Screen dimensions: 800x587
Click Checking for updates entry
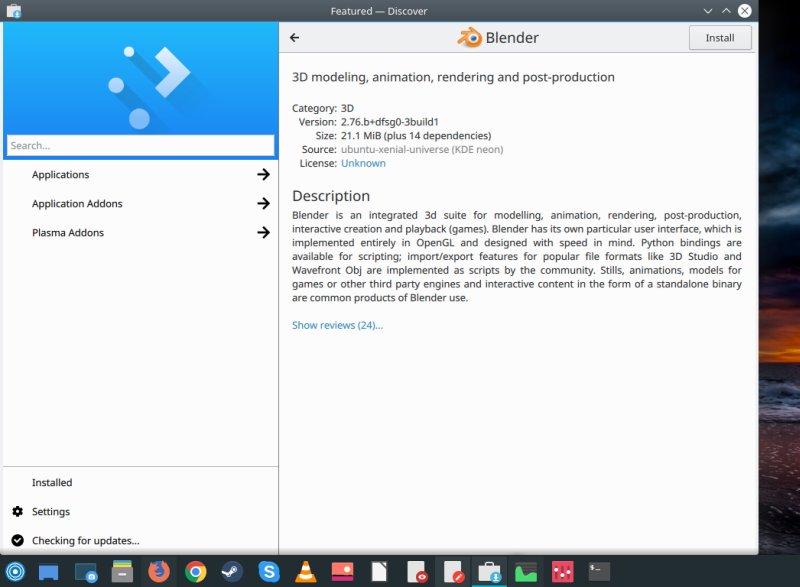tap(141, 541)
